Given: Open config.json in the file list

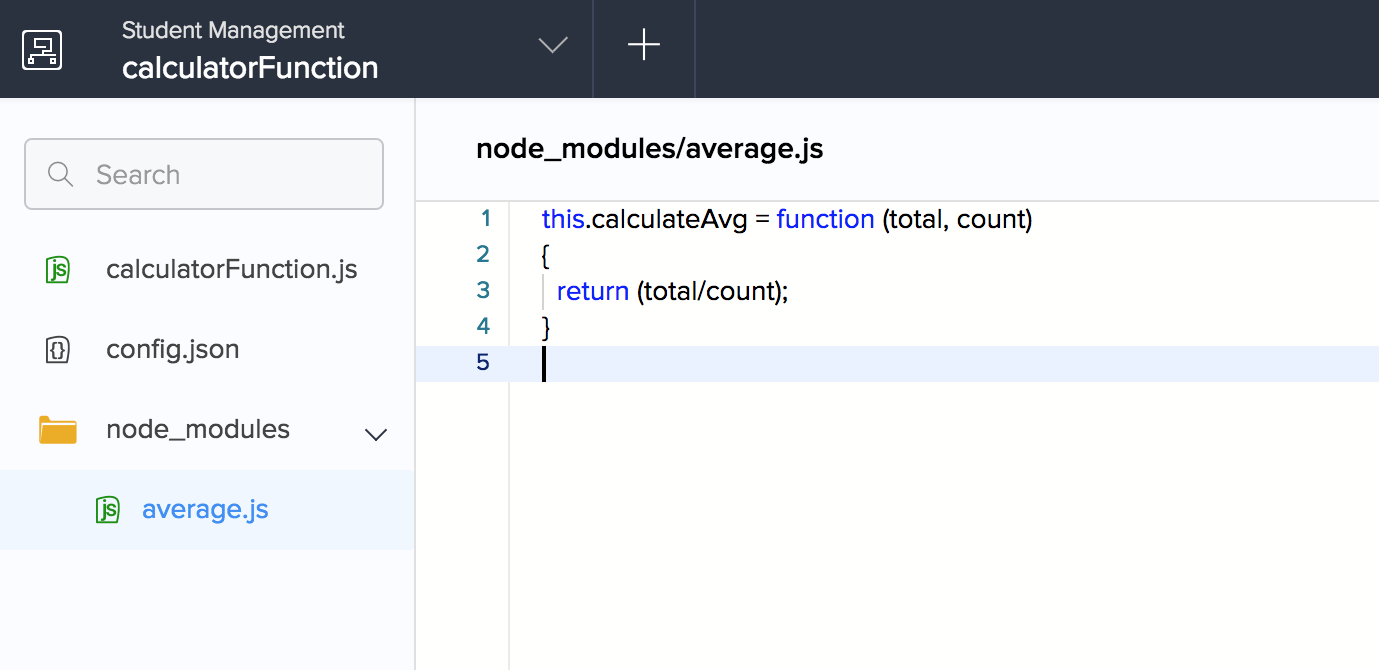Looking at the screenshot, I should [172, 350].
